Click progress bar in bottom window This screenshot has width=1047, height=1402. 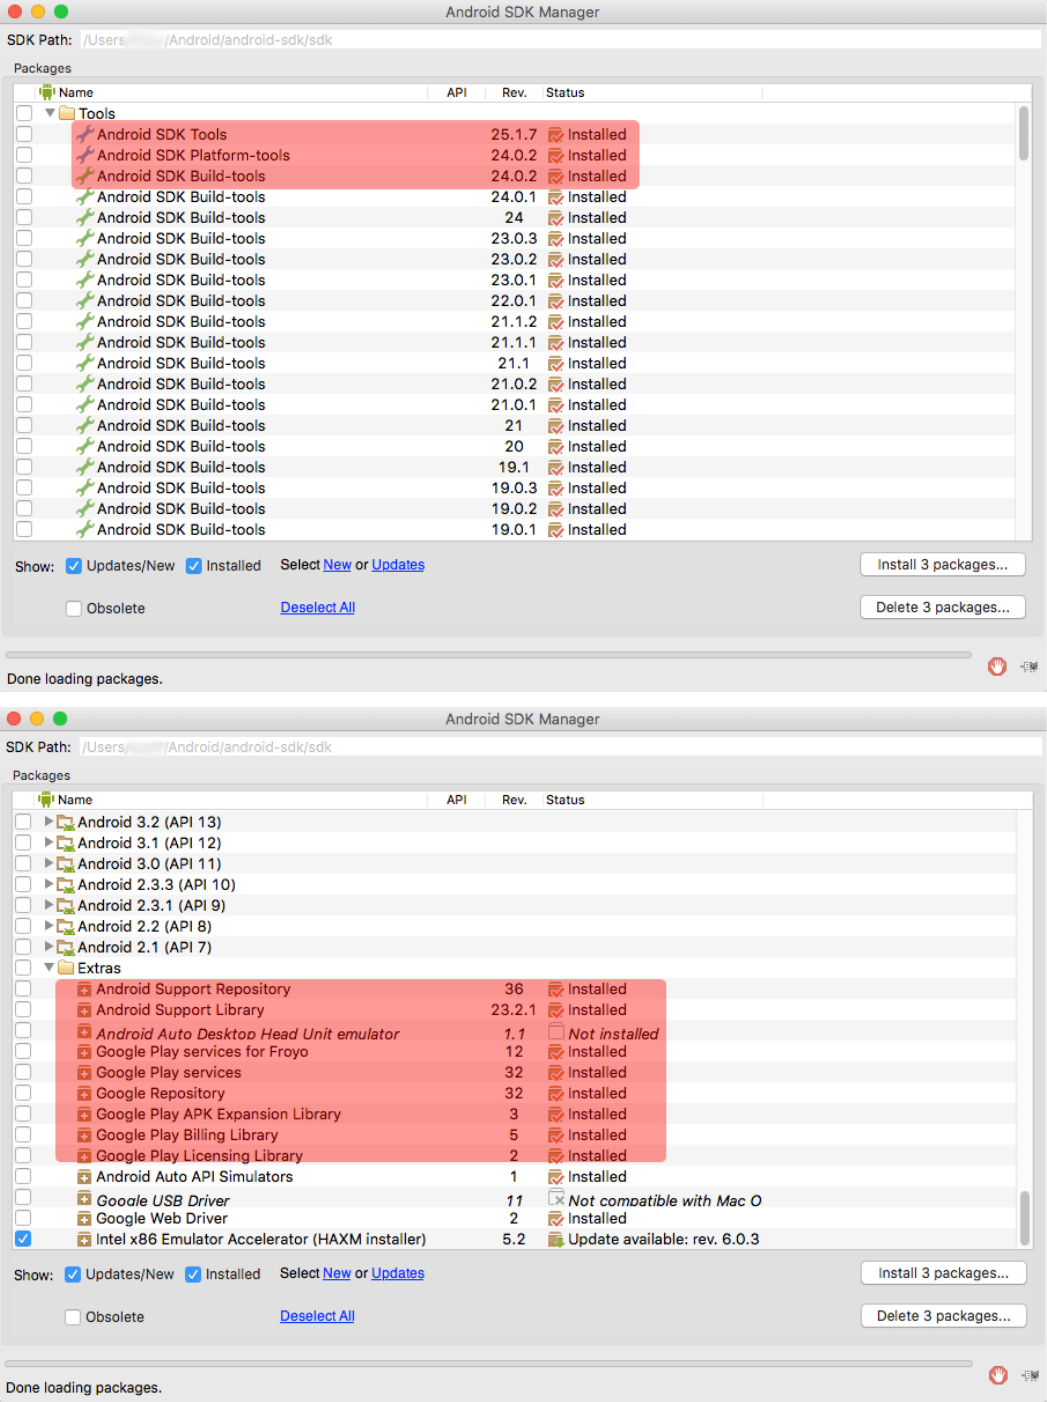488,1363
